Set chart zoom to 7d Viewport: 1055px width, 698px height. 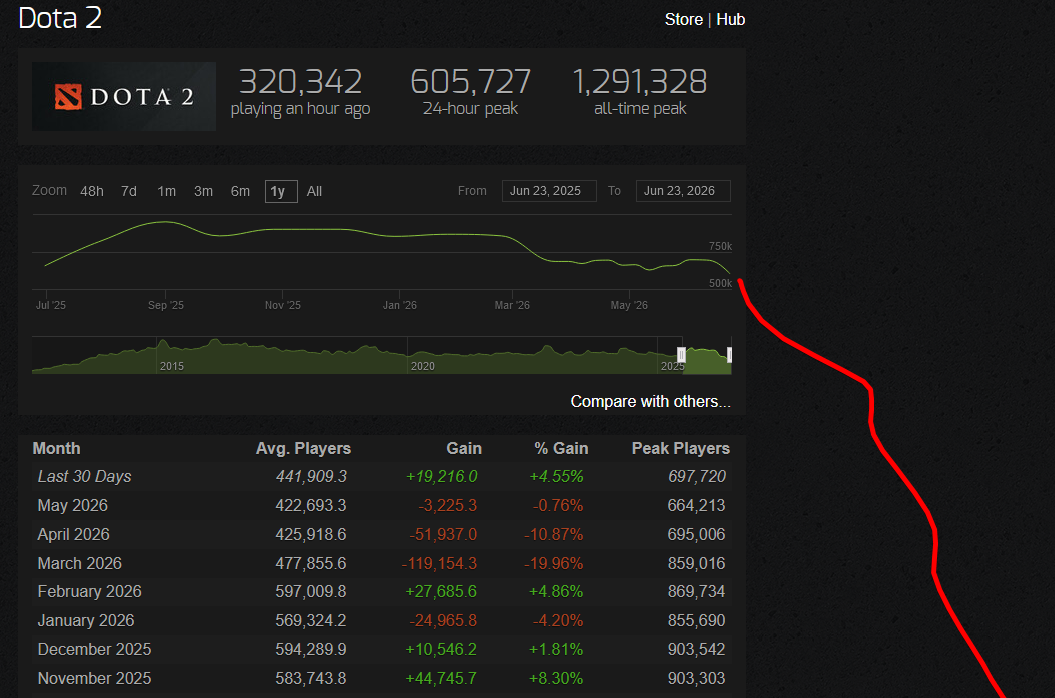pos(129,191)
